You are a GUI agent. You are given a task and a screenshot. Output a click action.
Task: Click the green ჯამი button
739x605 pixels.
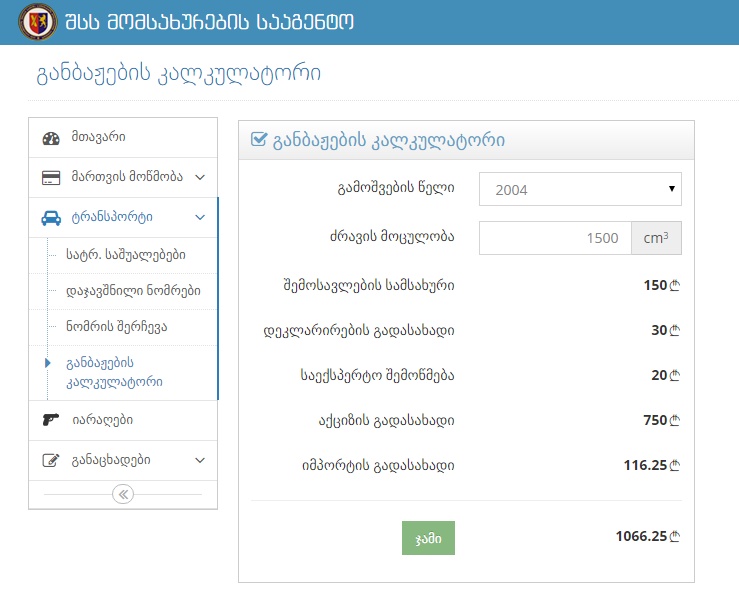point(428,538)
